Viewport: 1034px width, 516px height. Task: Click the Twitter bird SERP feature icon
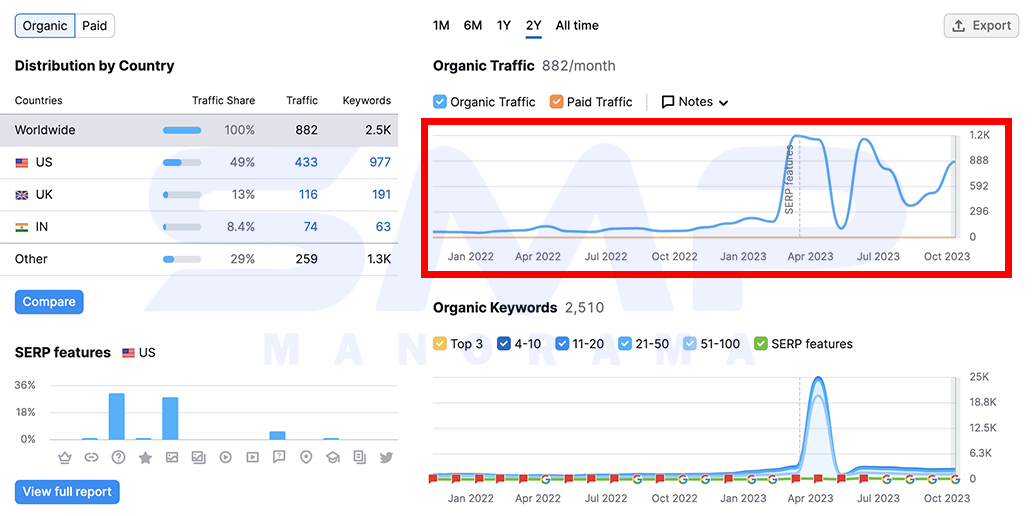pyautogui.click(x=386, y=457)
